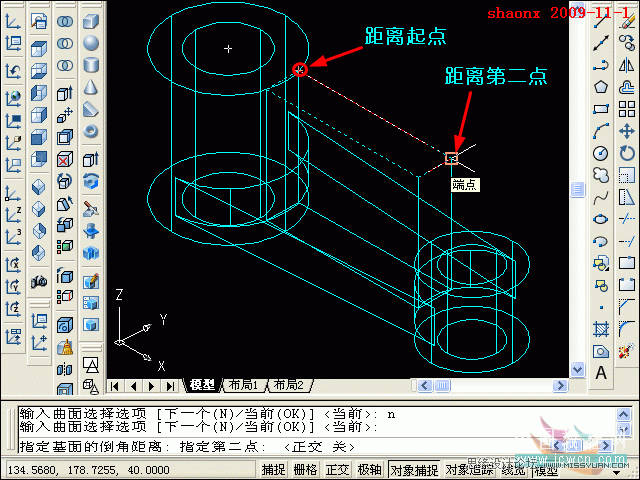The height and width of the screenshot is (480, 640).
Task: Click the Delete Faces icon with red X
Action: tap(65, 159)
